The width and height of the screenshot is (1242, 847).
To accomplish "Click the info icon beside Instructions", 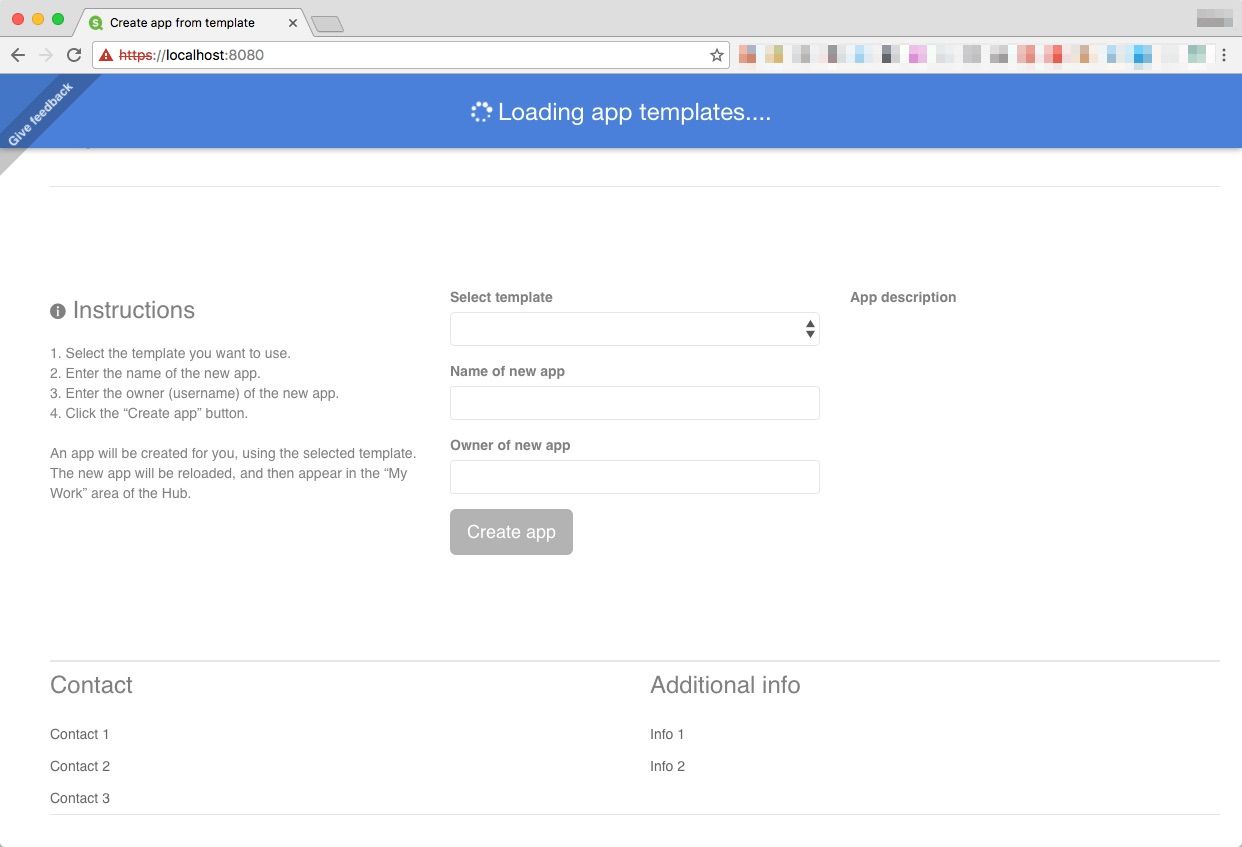I will click(58, 311).
